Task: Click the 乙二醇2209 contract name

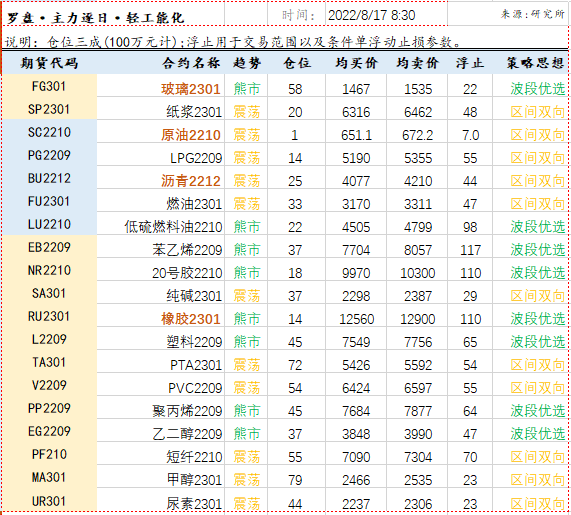Action: coord(187,434)
